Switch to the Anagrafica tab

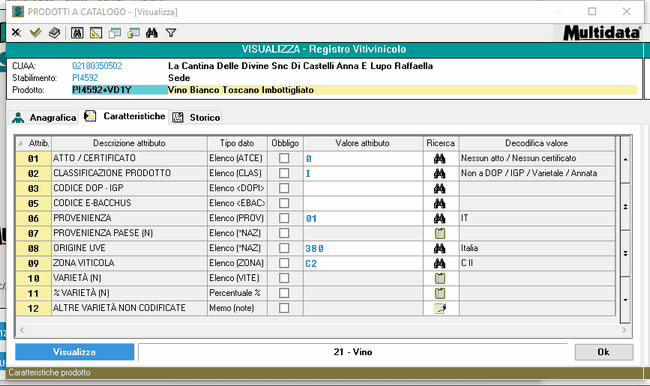[44, 118]
